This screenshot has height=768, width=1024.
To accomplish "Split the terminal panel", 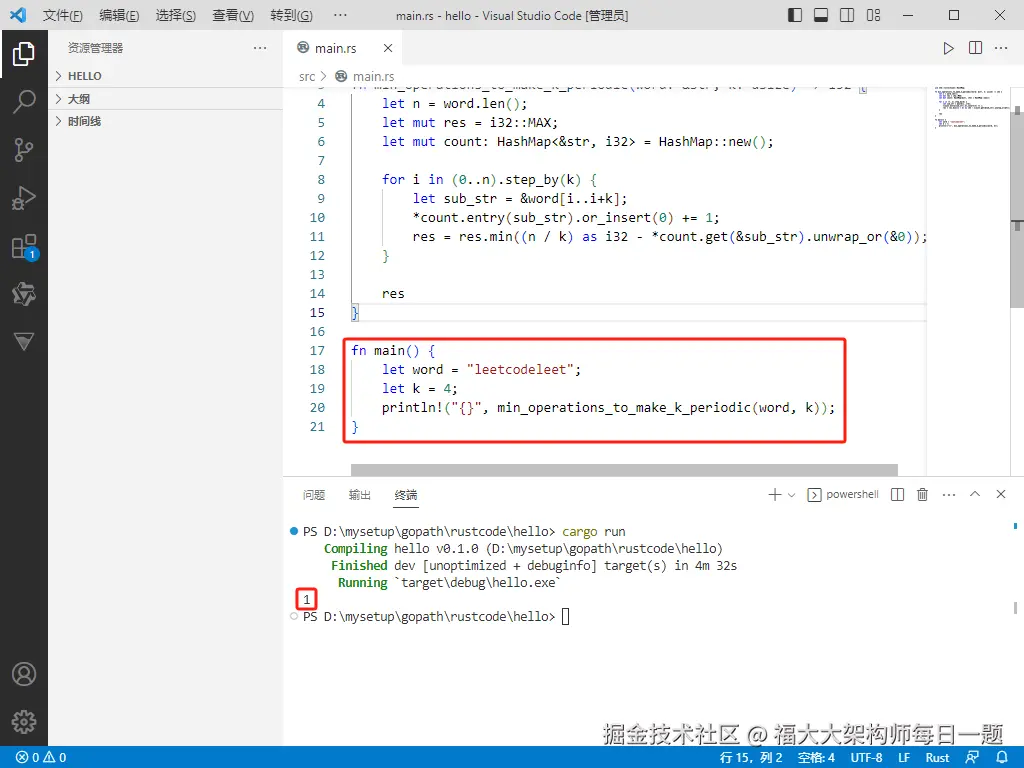I will 897,494.
